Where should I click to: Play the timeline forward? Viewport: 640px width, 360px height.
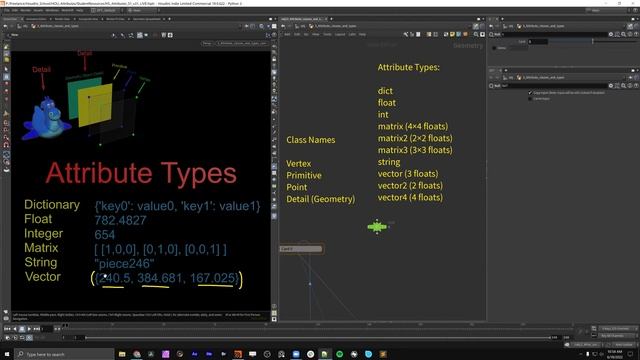(x=29, y=329)
